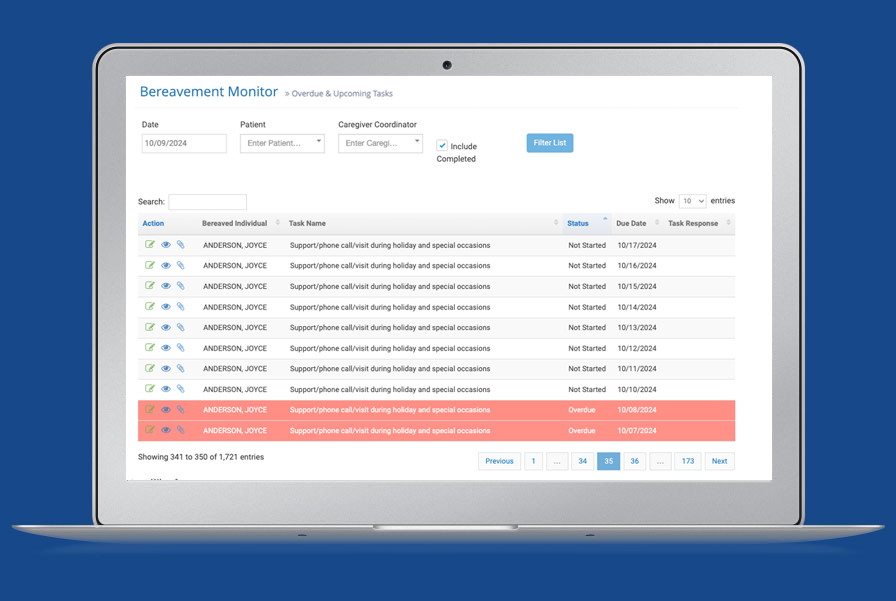The width and height of the screenshot is (896, 601).
Task: Open attachments for task due 10/15/2024
Action: pos(181,286)
